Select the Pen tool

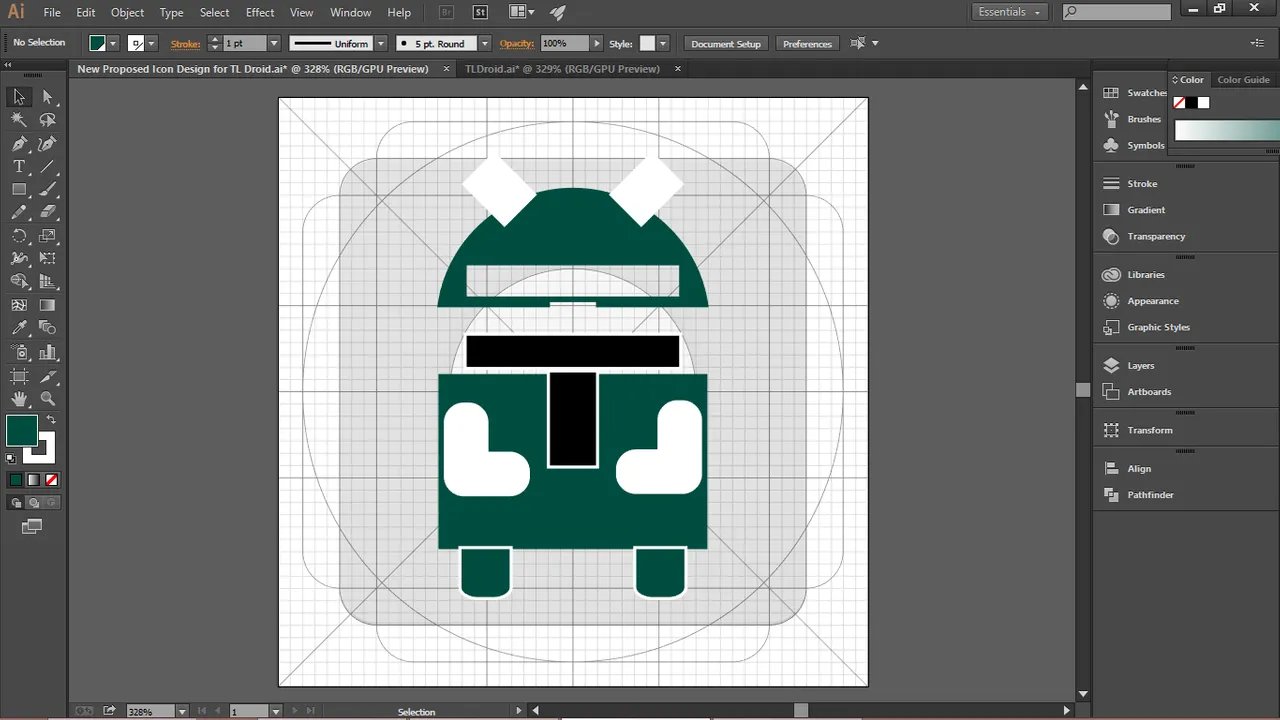(x=19, y=143)
